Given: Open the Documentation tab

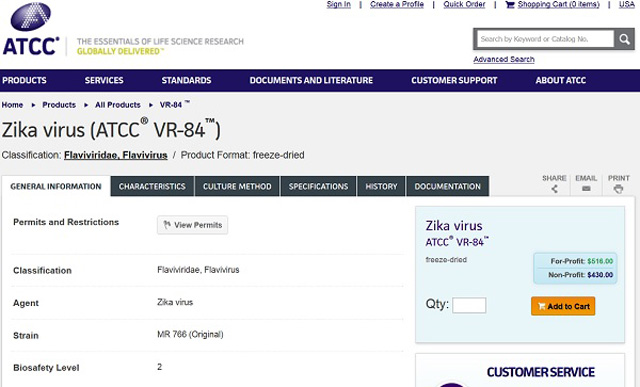Looking at the screenshot, I should click(x=448, y=187).
